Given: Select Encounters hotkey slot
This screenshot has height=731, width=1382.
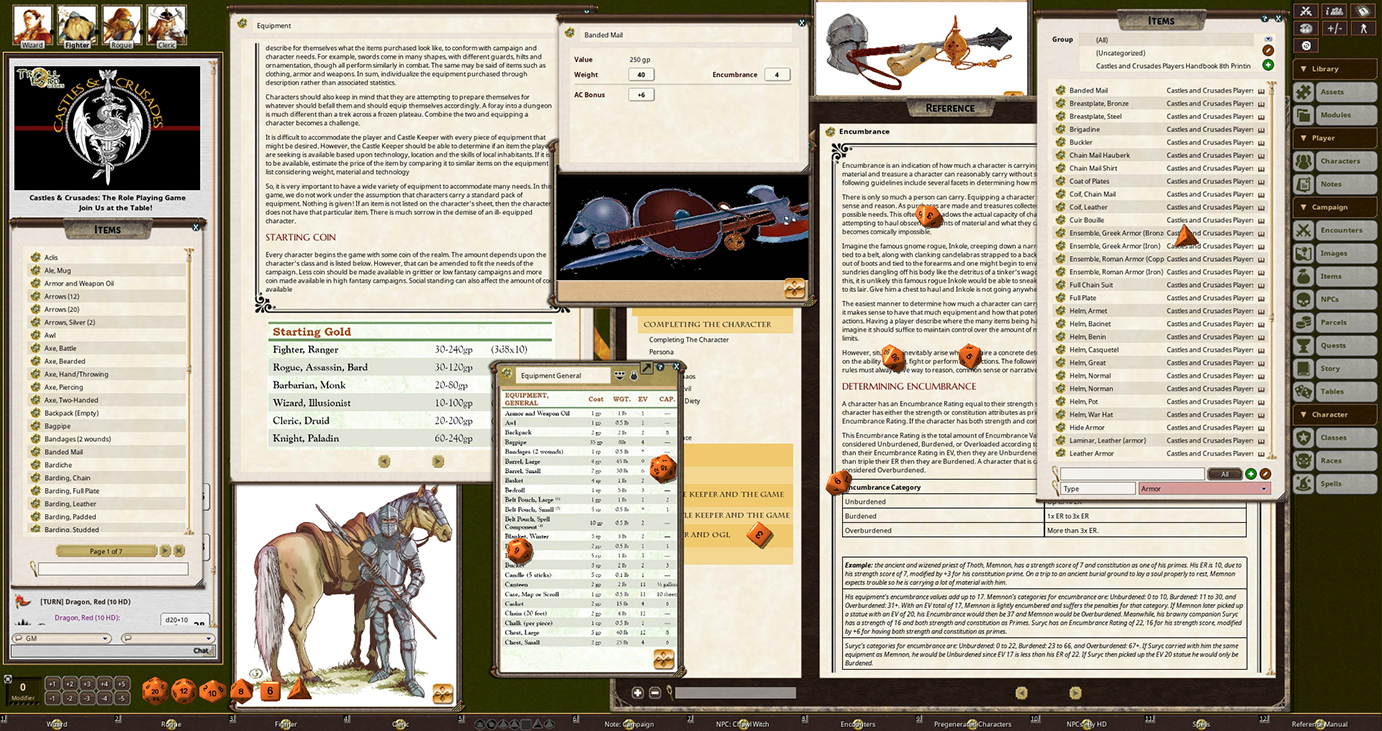Looking at the screenshot, I should pyautogui.click(x=858, y=724).
